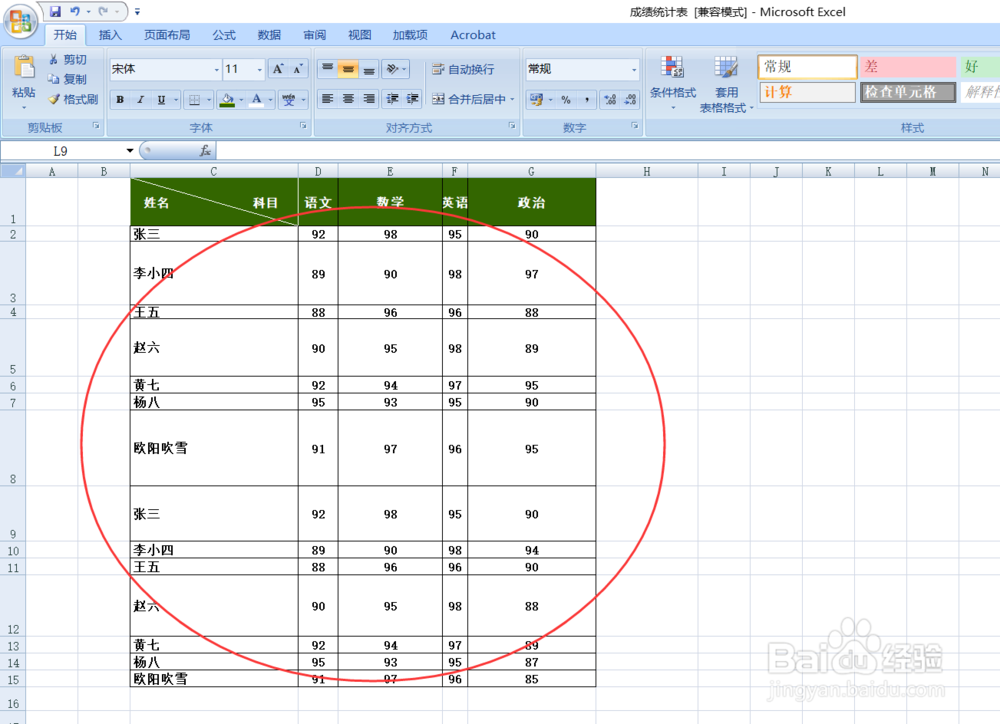This screenshot has width=1000, height=724.
Task: Open 套用表格格式 table styles
Action: (x=726, y=83)
